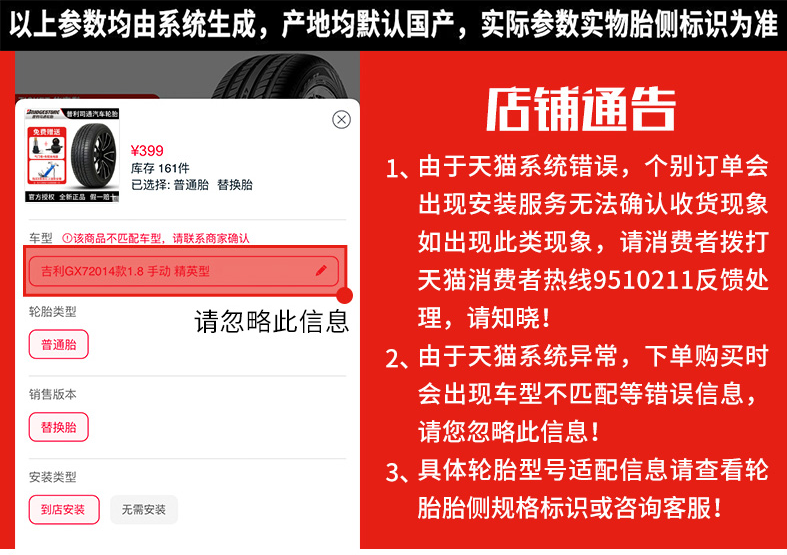Click the pencil edit icon for car model
The image size is (787, 555).
pyautogui.click(x=321, y=270)
